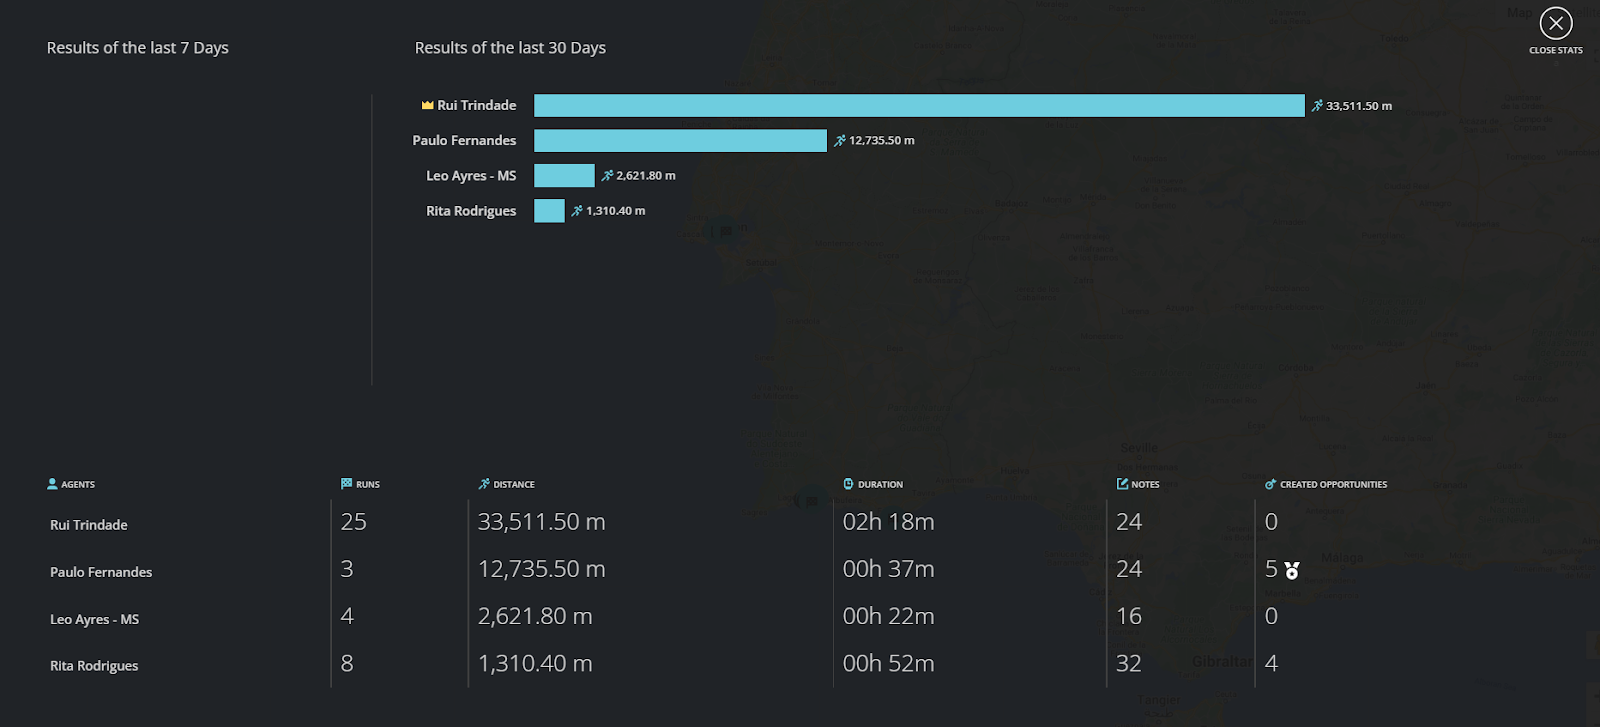
Task: Click the running icon next to 12,735.50 m
Action: pyautogui.click(x=840, y=141)
